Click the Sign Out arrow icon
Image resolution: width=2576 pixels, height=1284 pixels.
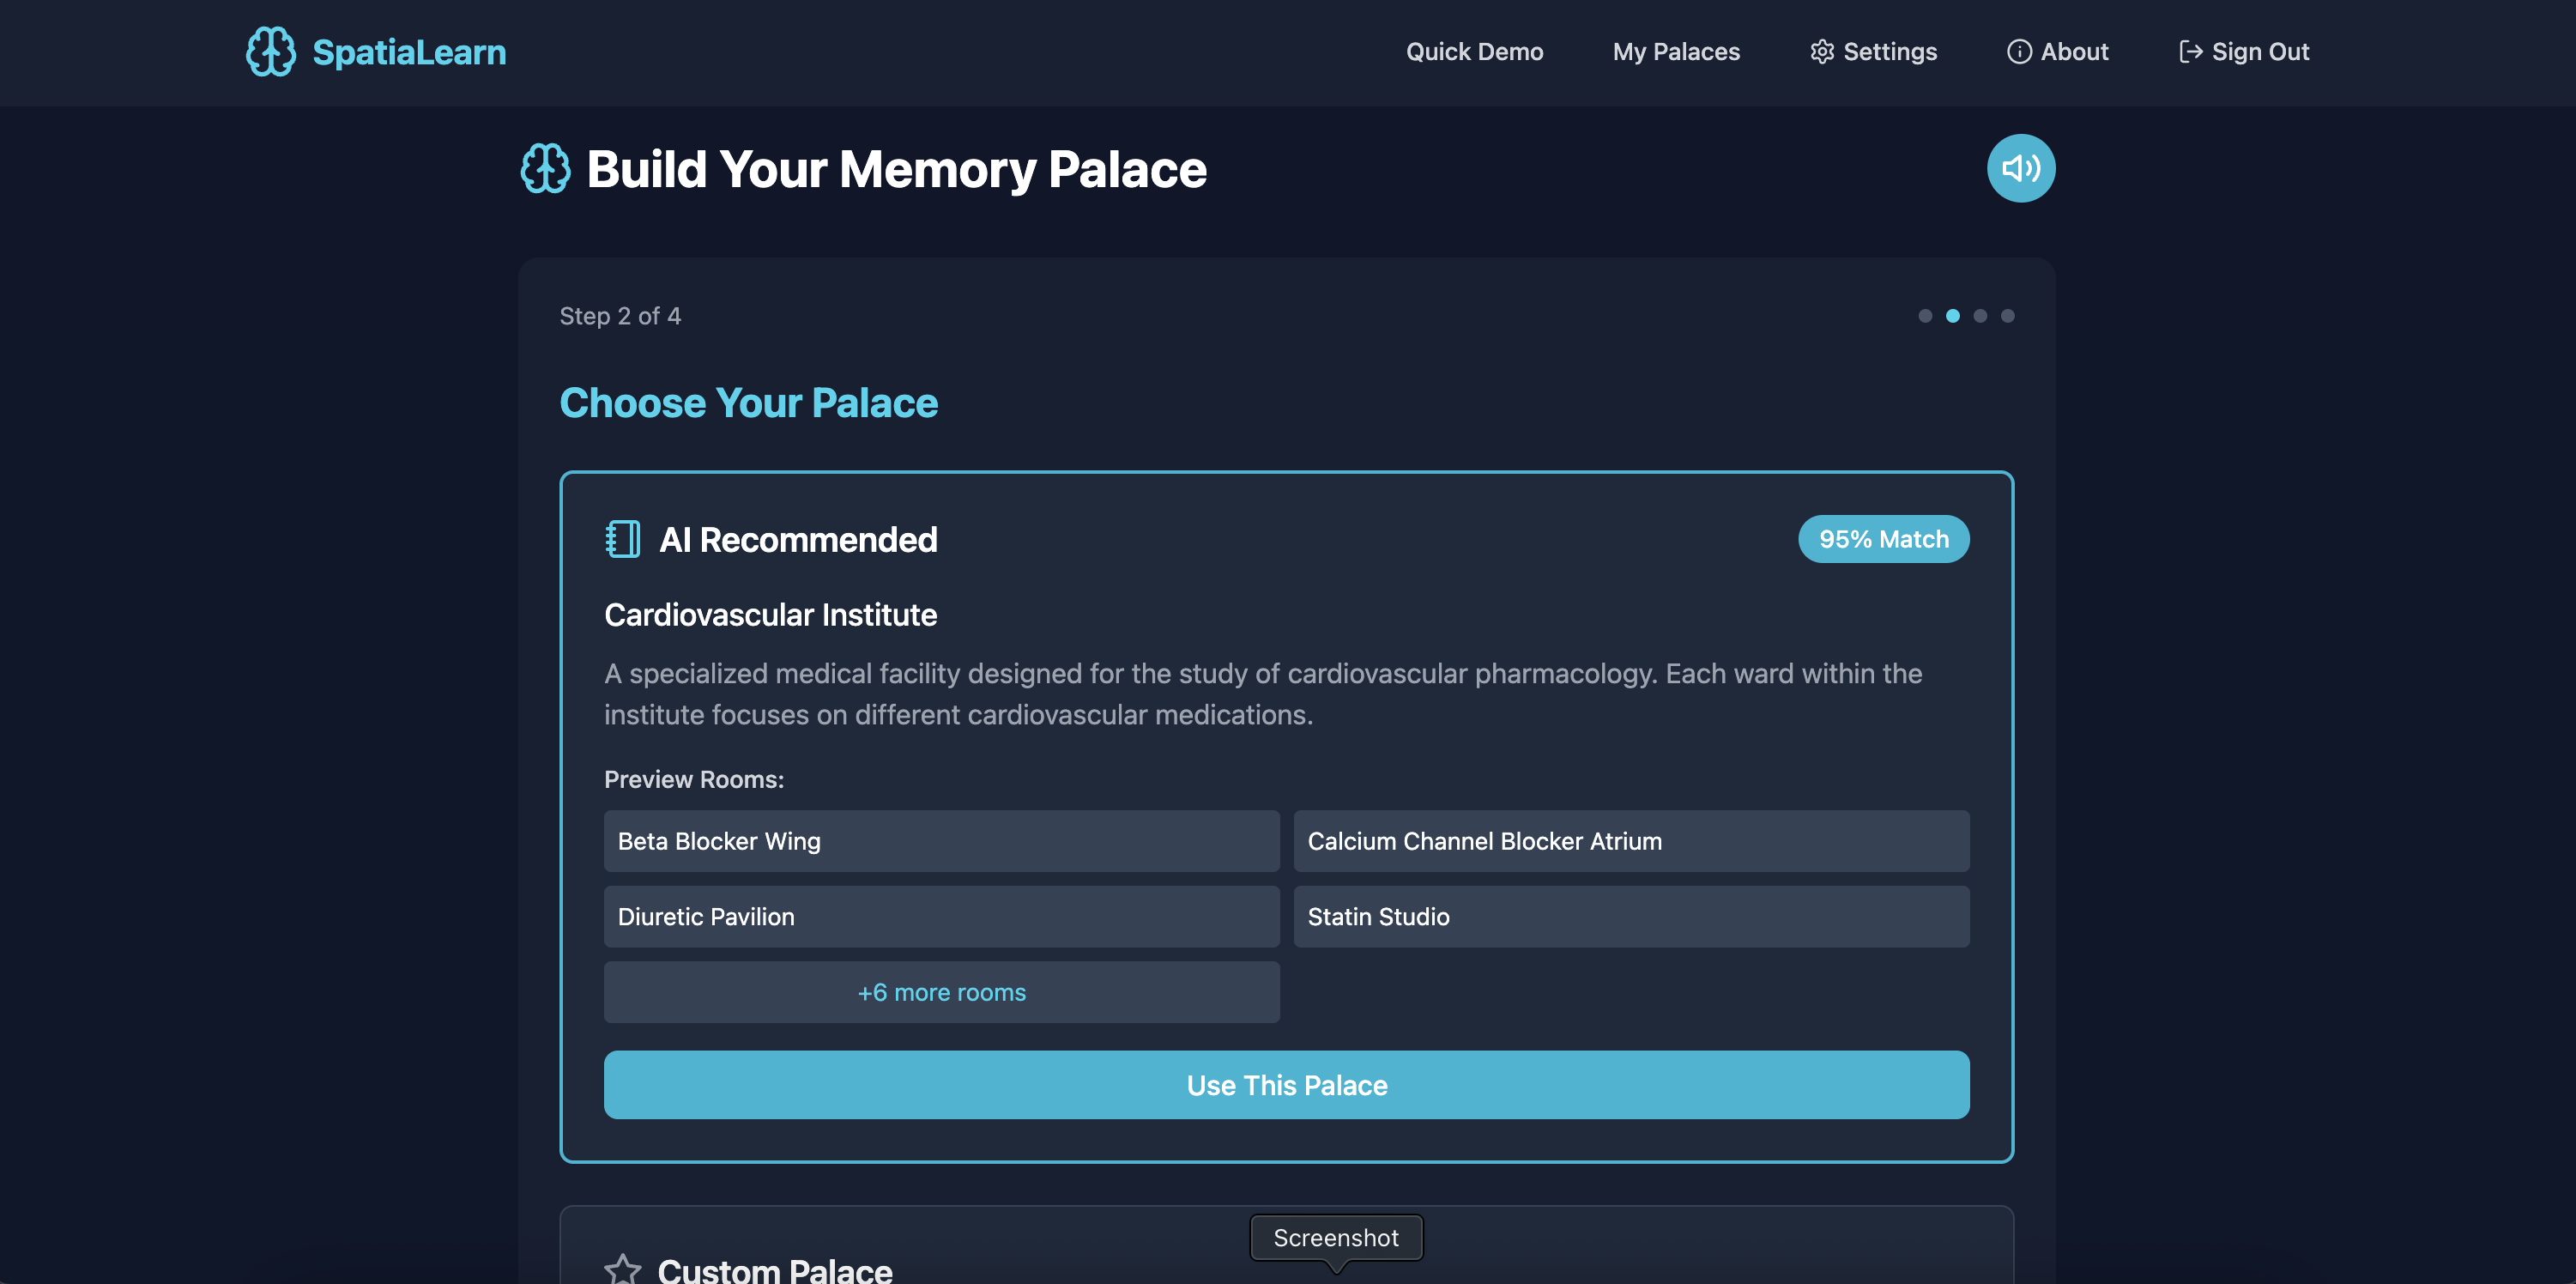[2190, 52]
